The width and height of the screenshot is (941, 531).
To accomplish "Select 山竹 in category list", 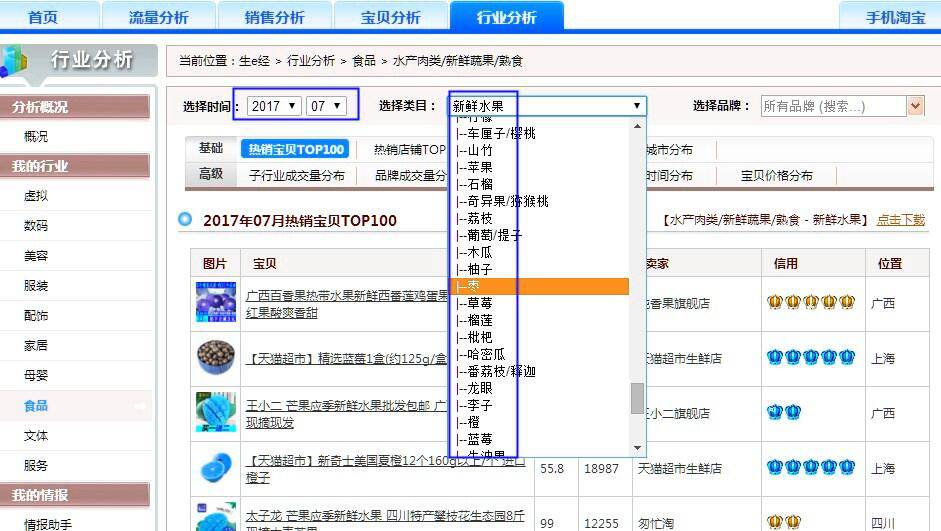I will (x=540, y=150).
